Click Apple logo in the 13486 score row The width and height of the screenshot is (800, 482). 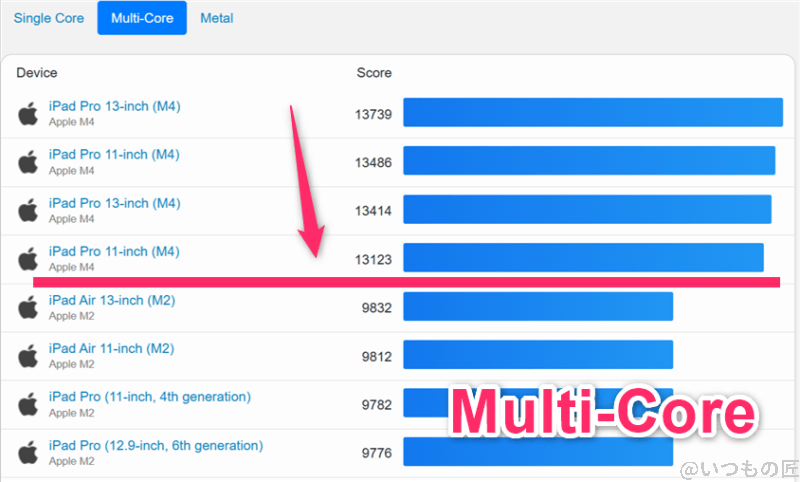tap(28, 161)
